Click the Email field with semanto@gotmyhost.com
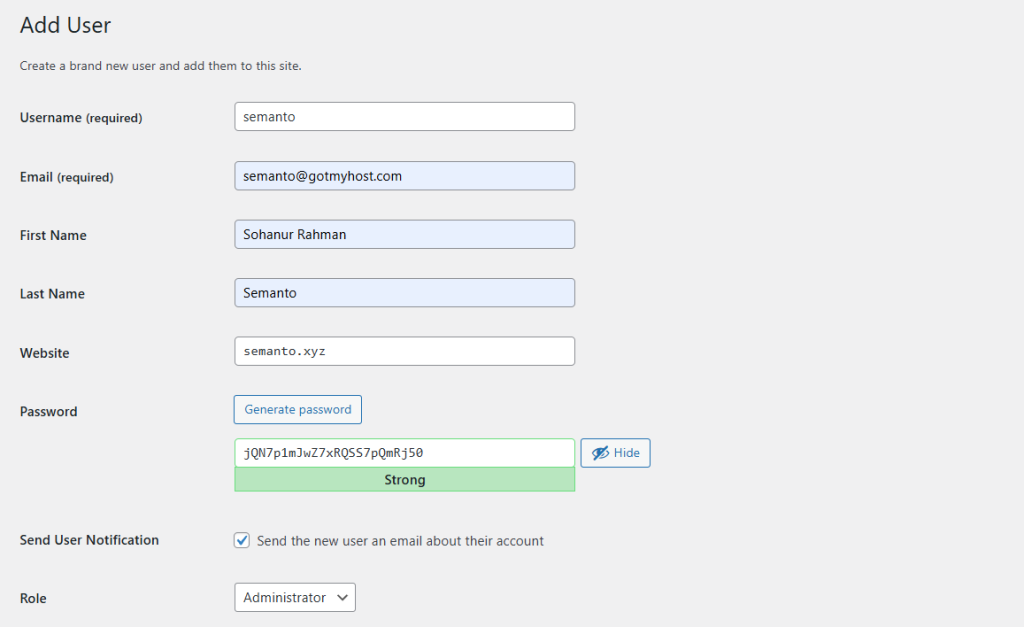This screenshot has width=1024, height=627. coord(404,176)
